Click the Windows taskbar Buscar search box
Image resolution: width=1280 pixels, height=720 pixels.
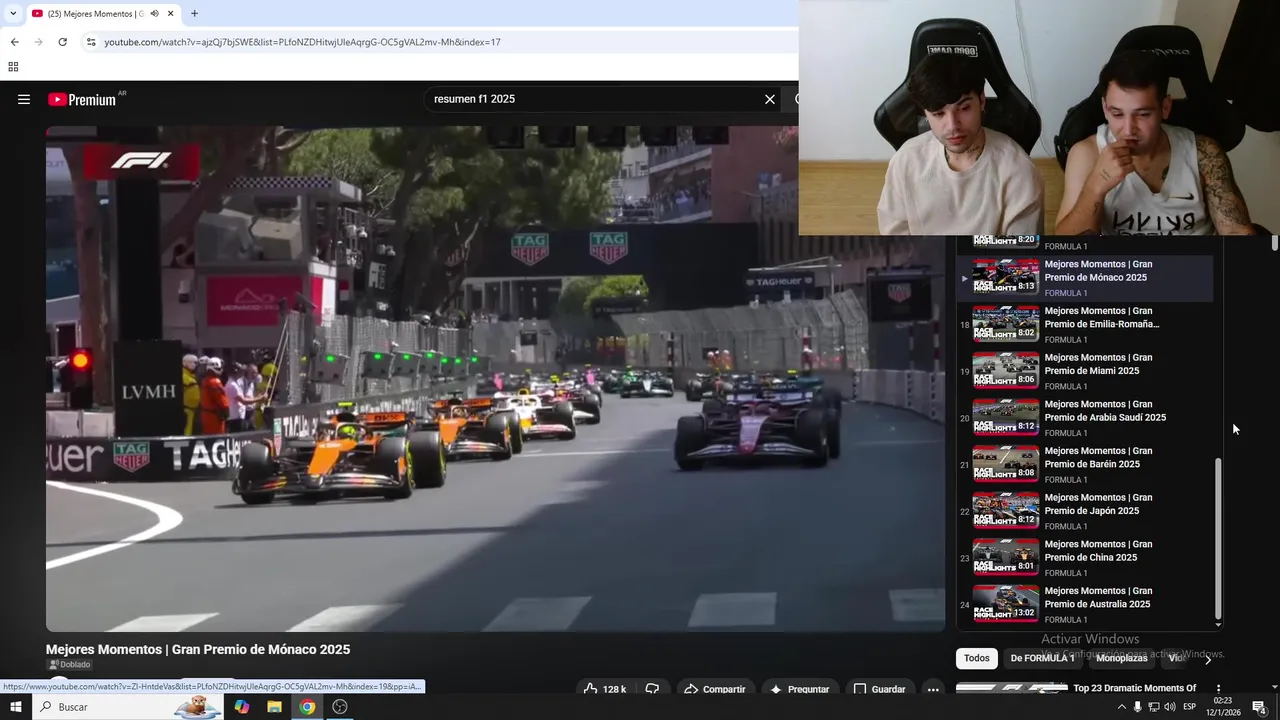(x=129, y=707)
